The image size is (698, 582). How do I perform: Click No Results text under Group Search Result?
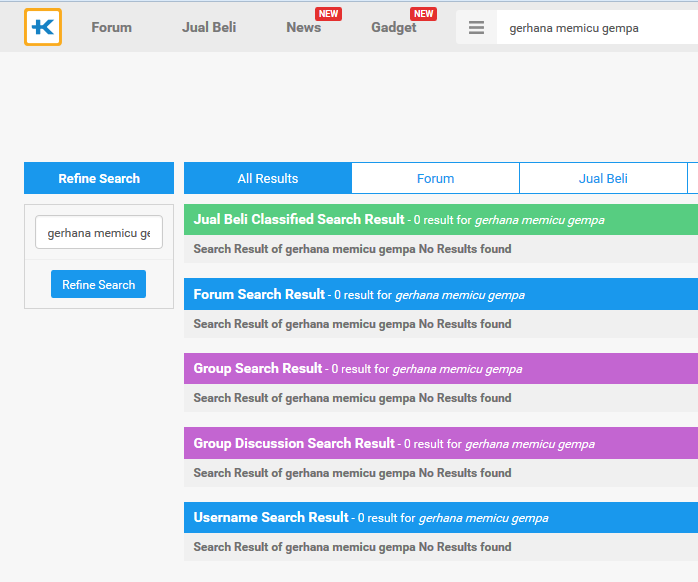[x=352, y=398]
